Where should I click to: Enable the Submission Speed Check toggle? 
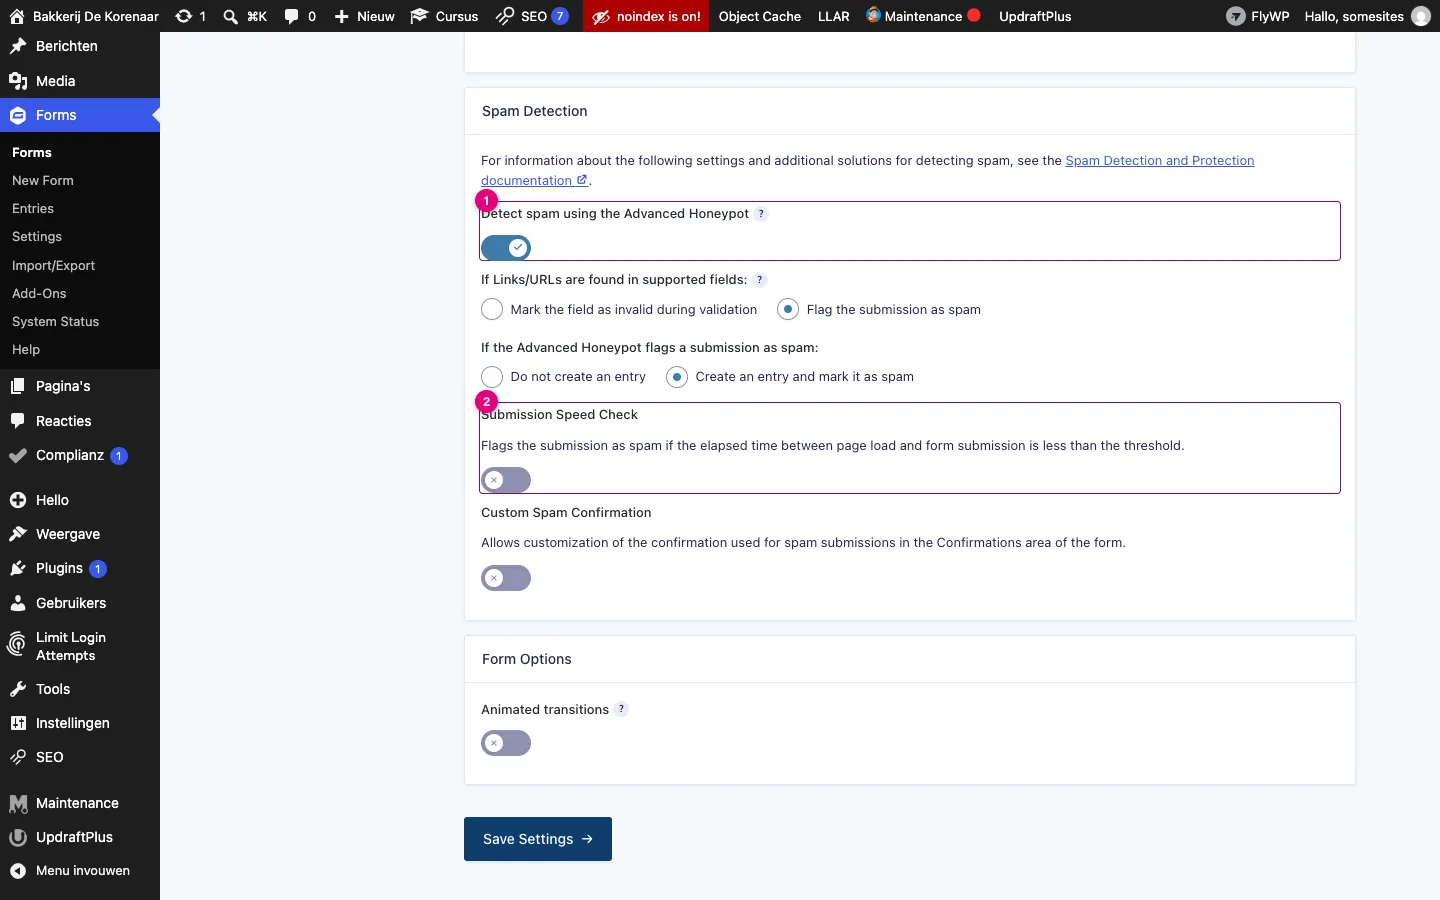click(x=506, y=480)
